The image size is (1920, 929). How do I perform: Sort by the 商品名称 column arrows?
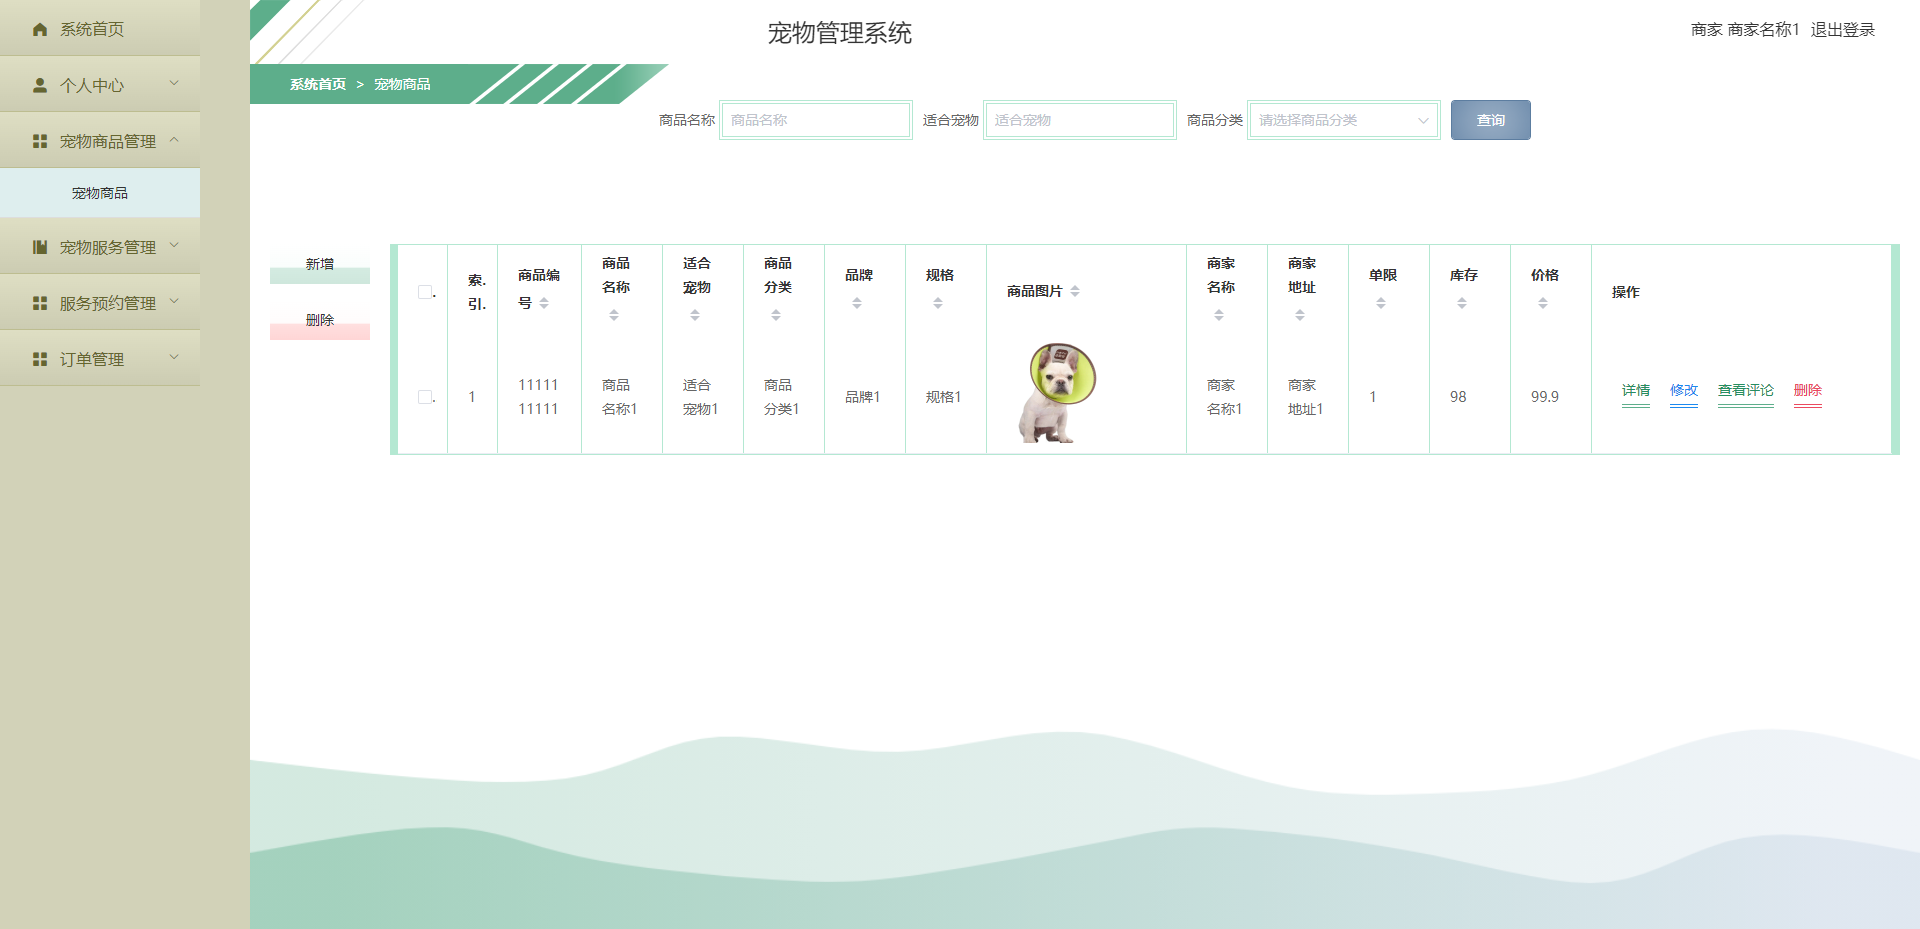coord(614,314)
